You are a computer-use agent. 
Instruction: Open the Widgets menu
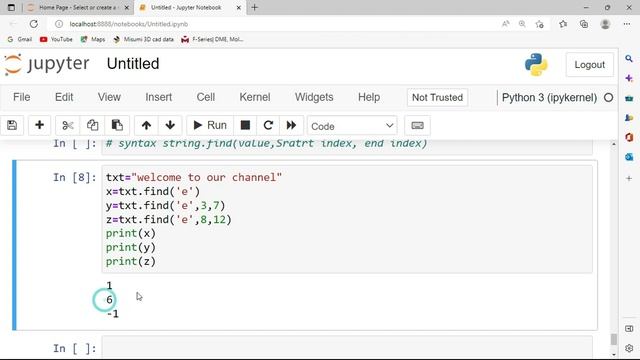(x=314, y=97)
